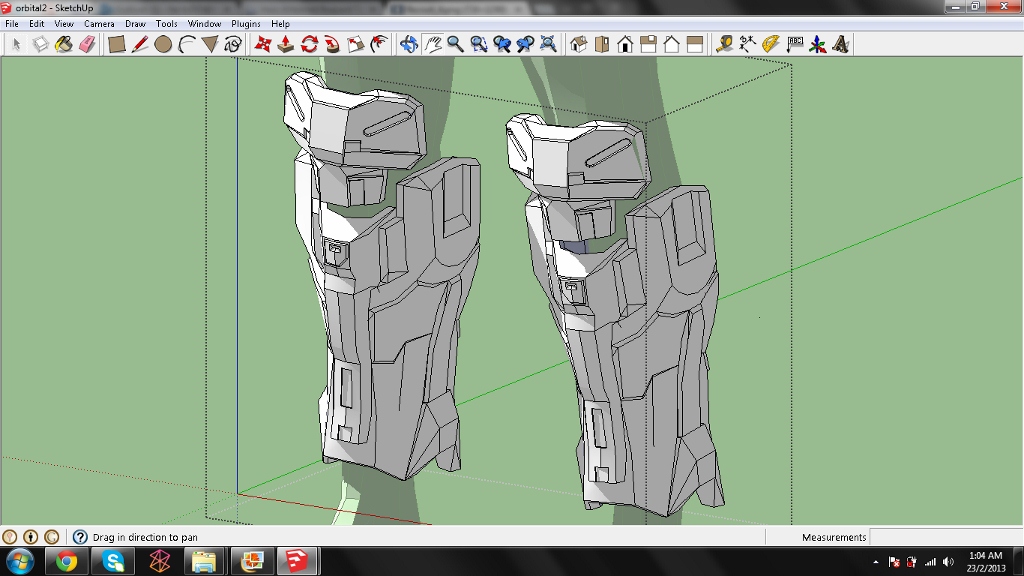
Task: Open the Plugins menu
Action: (x=246, y=23)
